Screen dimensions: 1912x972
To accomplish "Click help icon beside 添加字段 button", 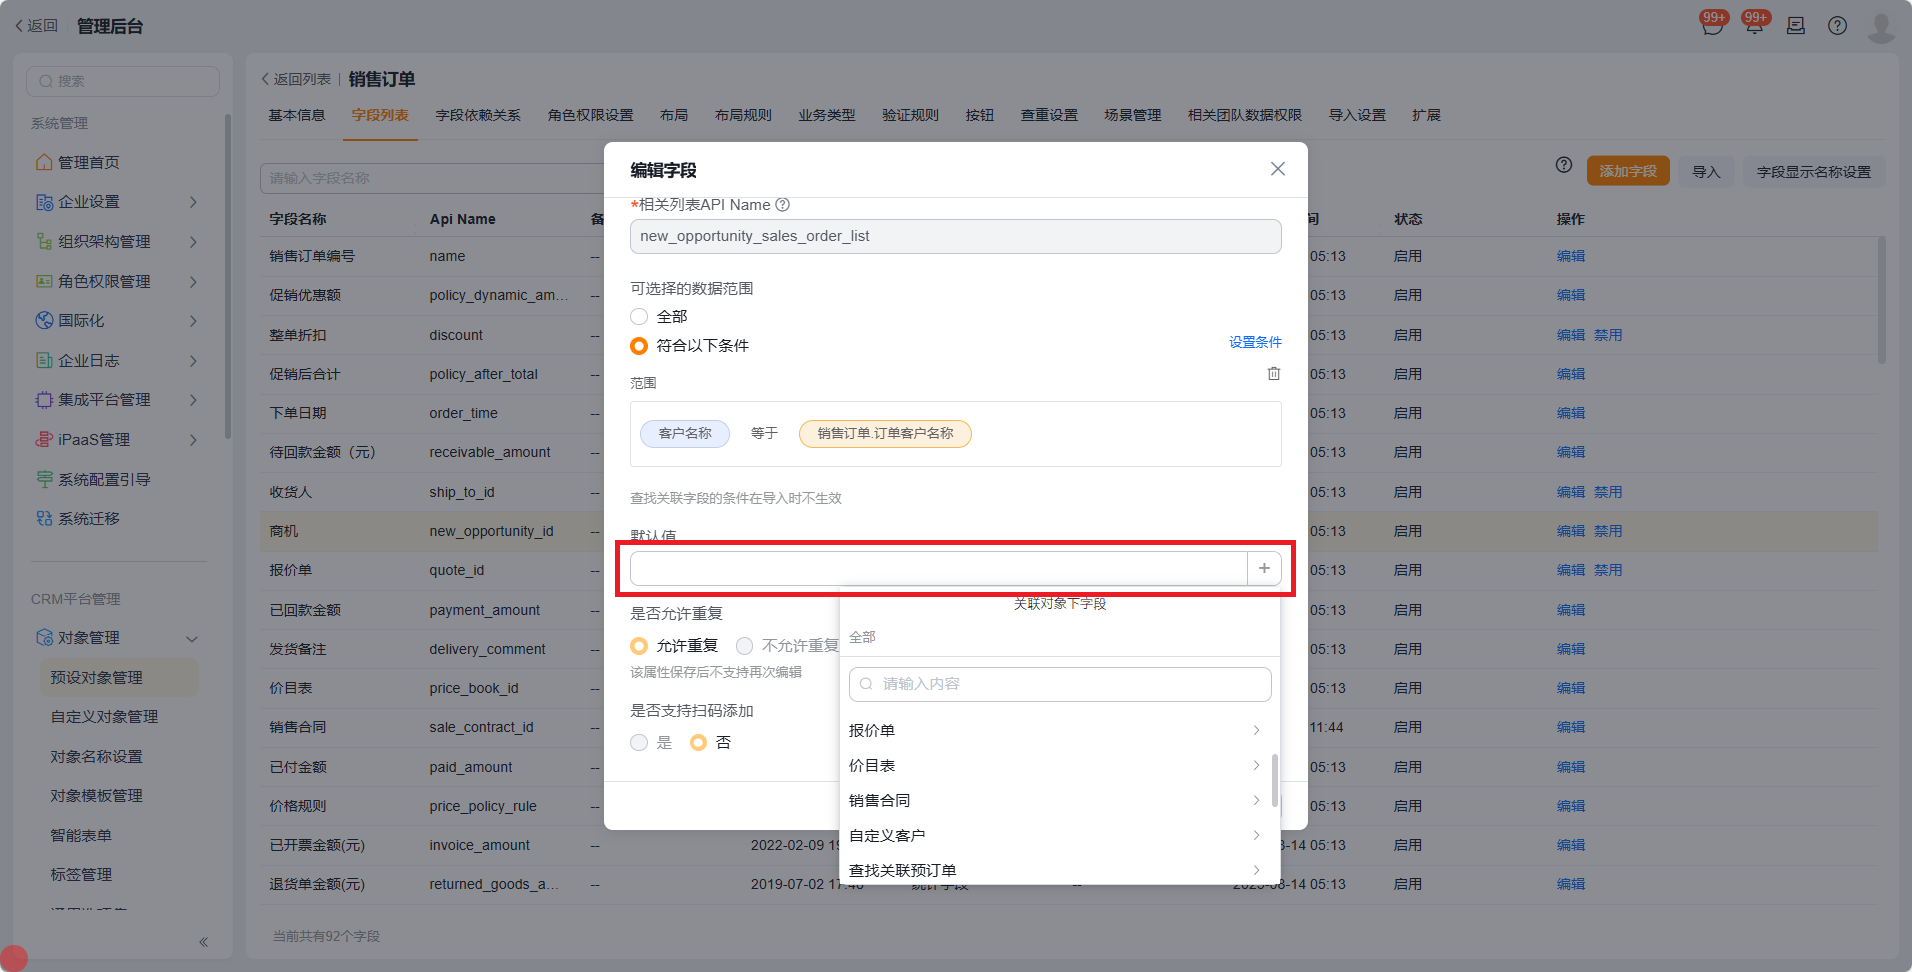I will pos(1564,165).
